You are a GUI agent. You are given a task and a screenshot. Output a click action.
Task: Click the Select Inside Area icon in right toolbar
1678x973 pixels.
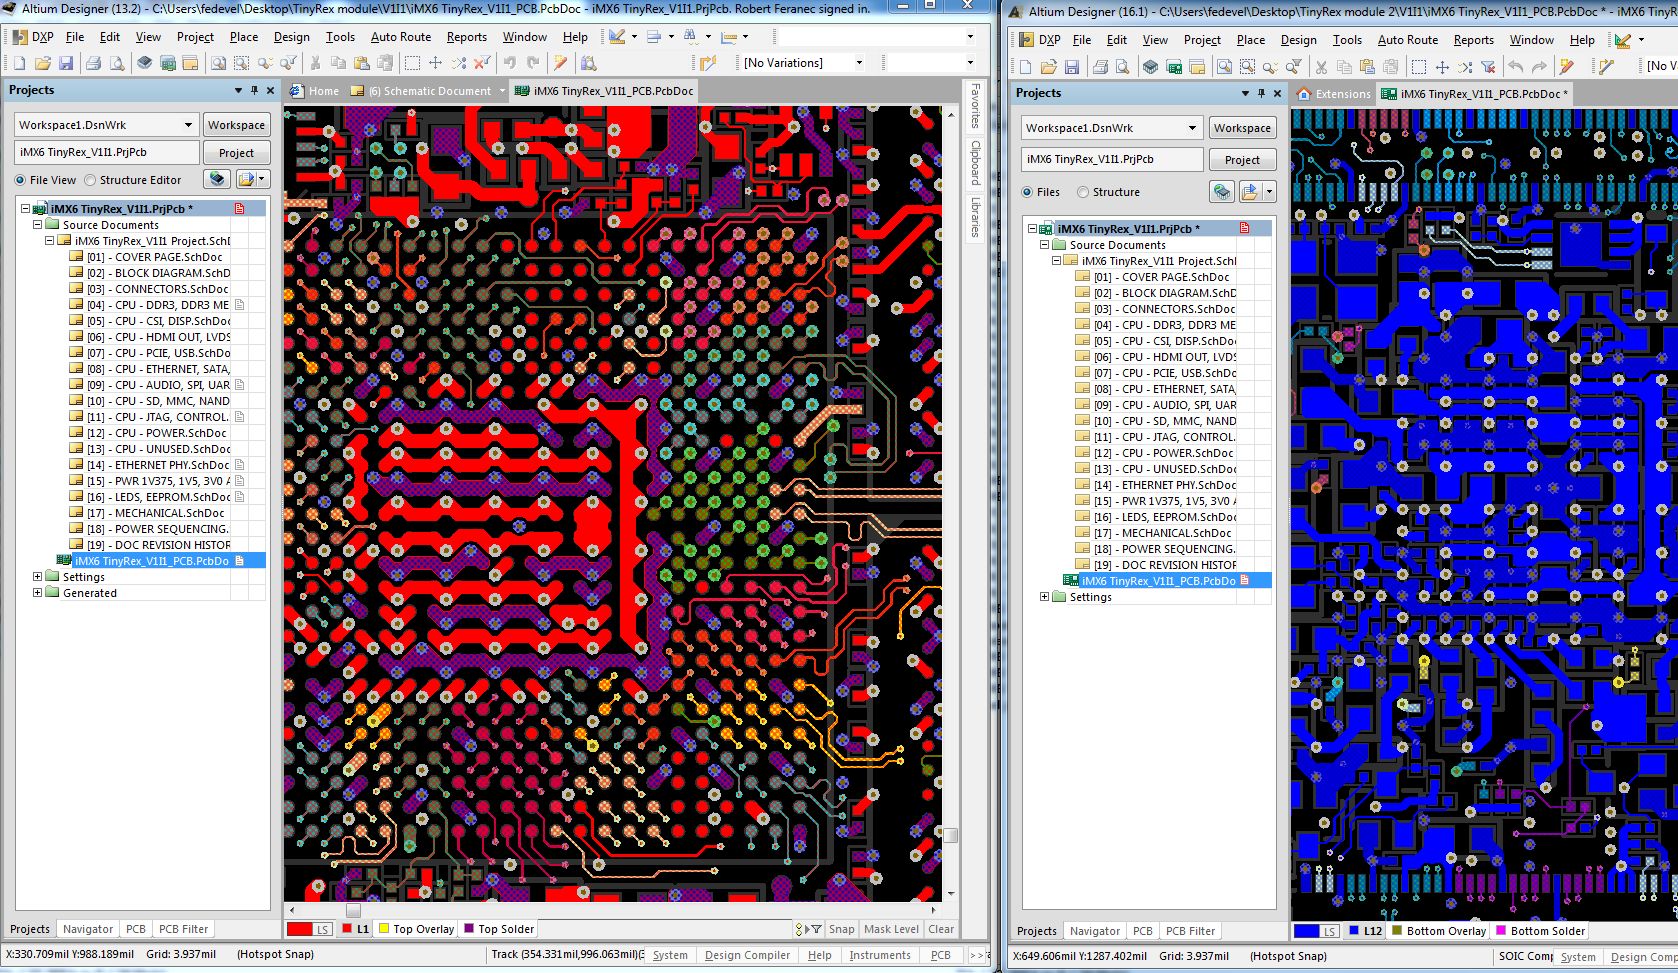(1418, 67)
